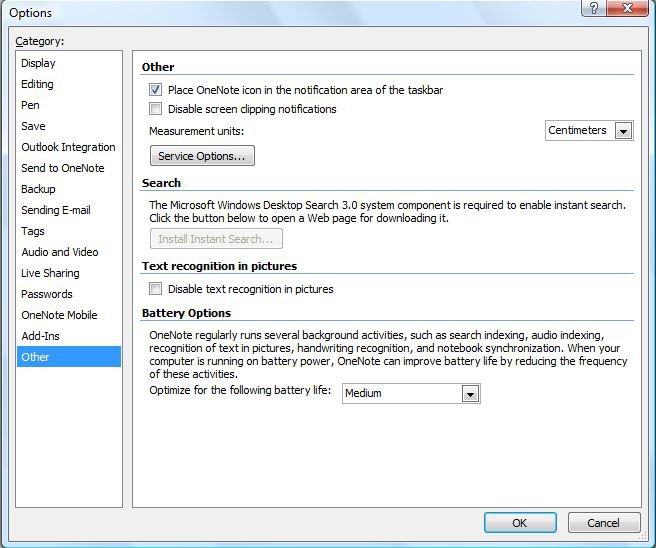The image size is (656, 548).
Task: Click the Service Options button
Action: (202, 156)
